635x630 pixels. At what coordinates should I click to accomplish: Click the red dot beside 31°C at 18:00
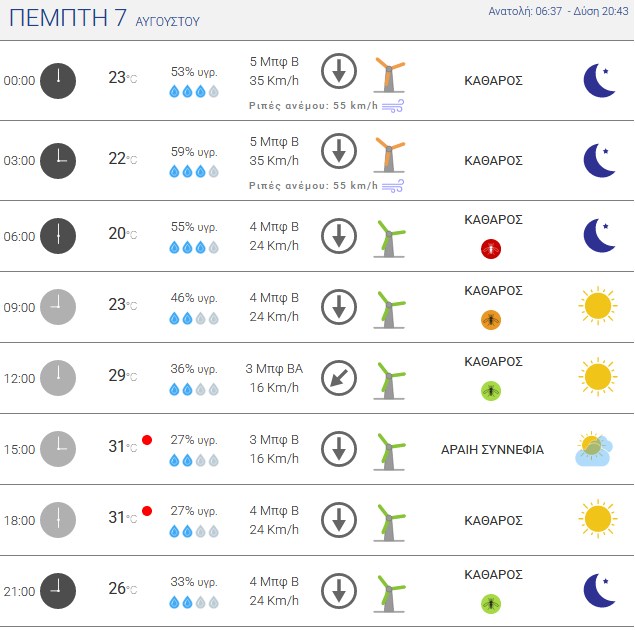click(x=147, y=511)
